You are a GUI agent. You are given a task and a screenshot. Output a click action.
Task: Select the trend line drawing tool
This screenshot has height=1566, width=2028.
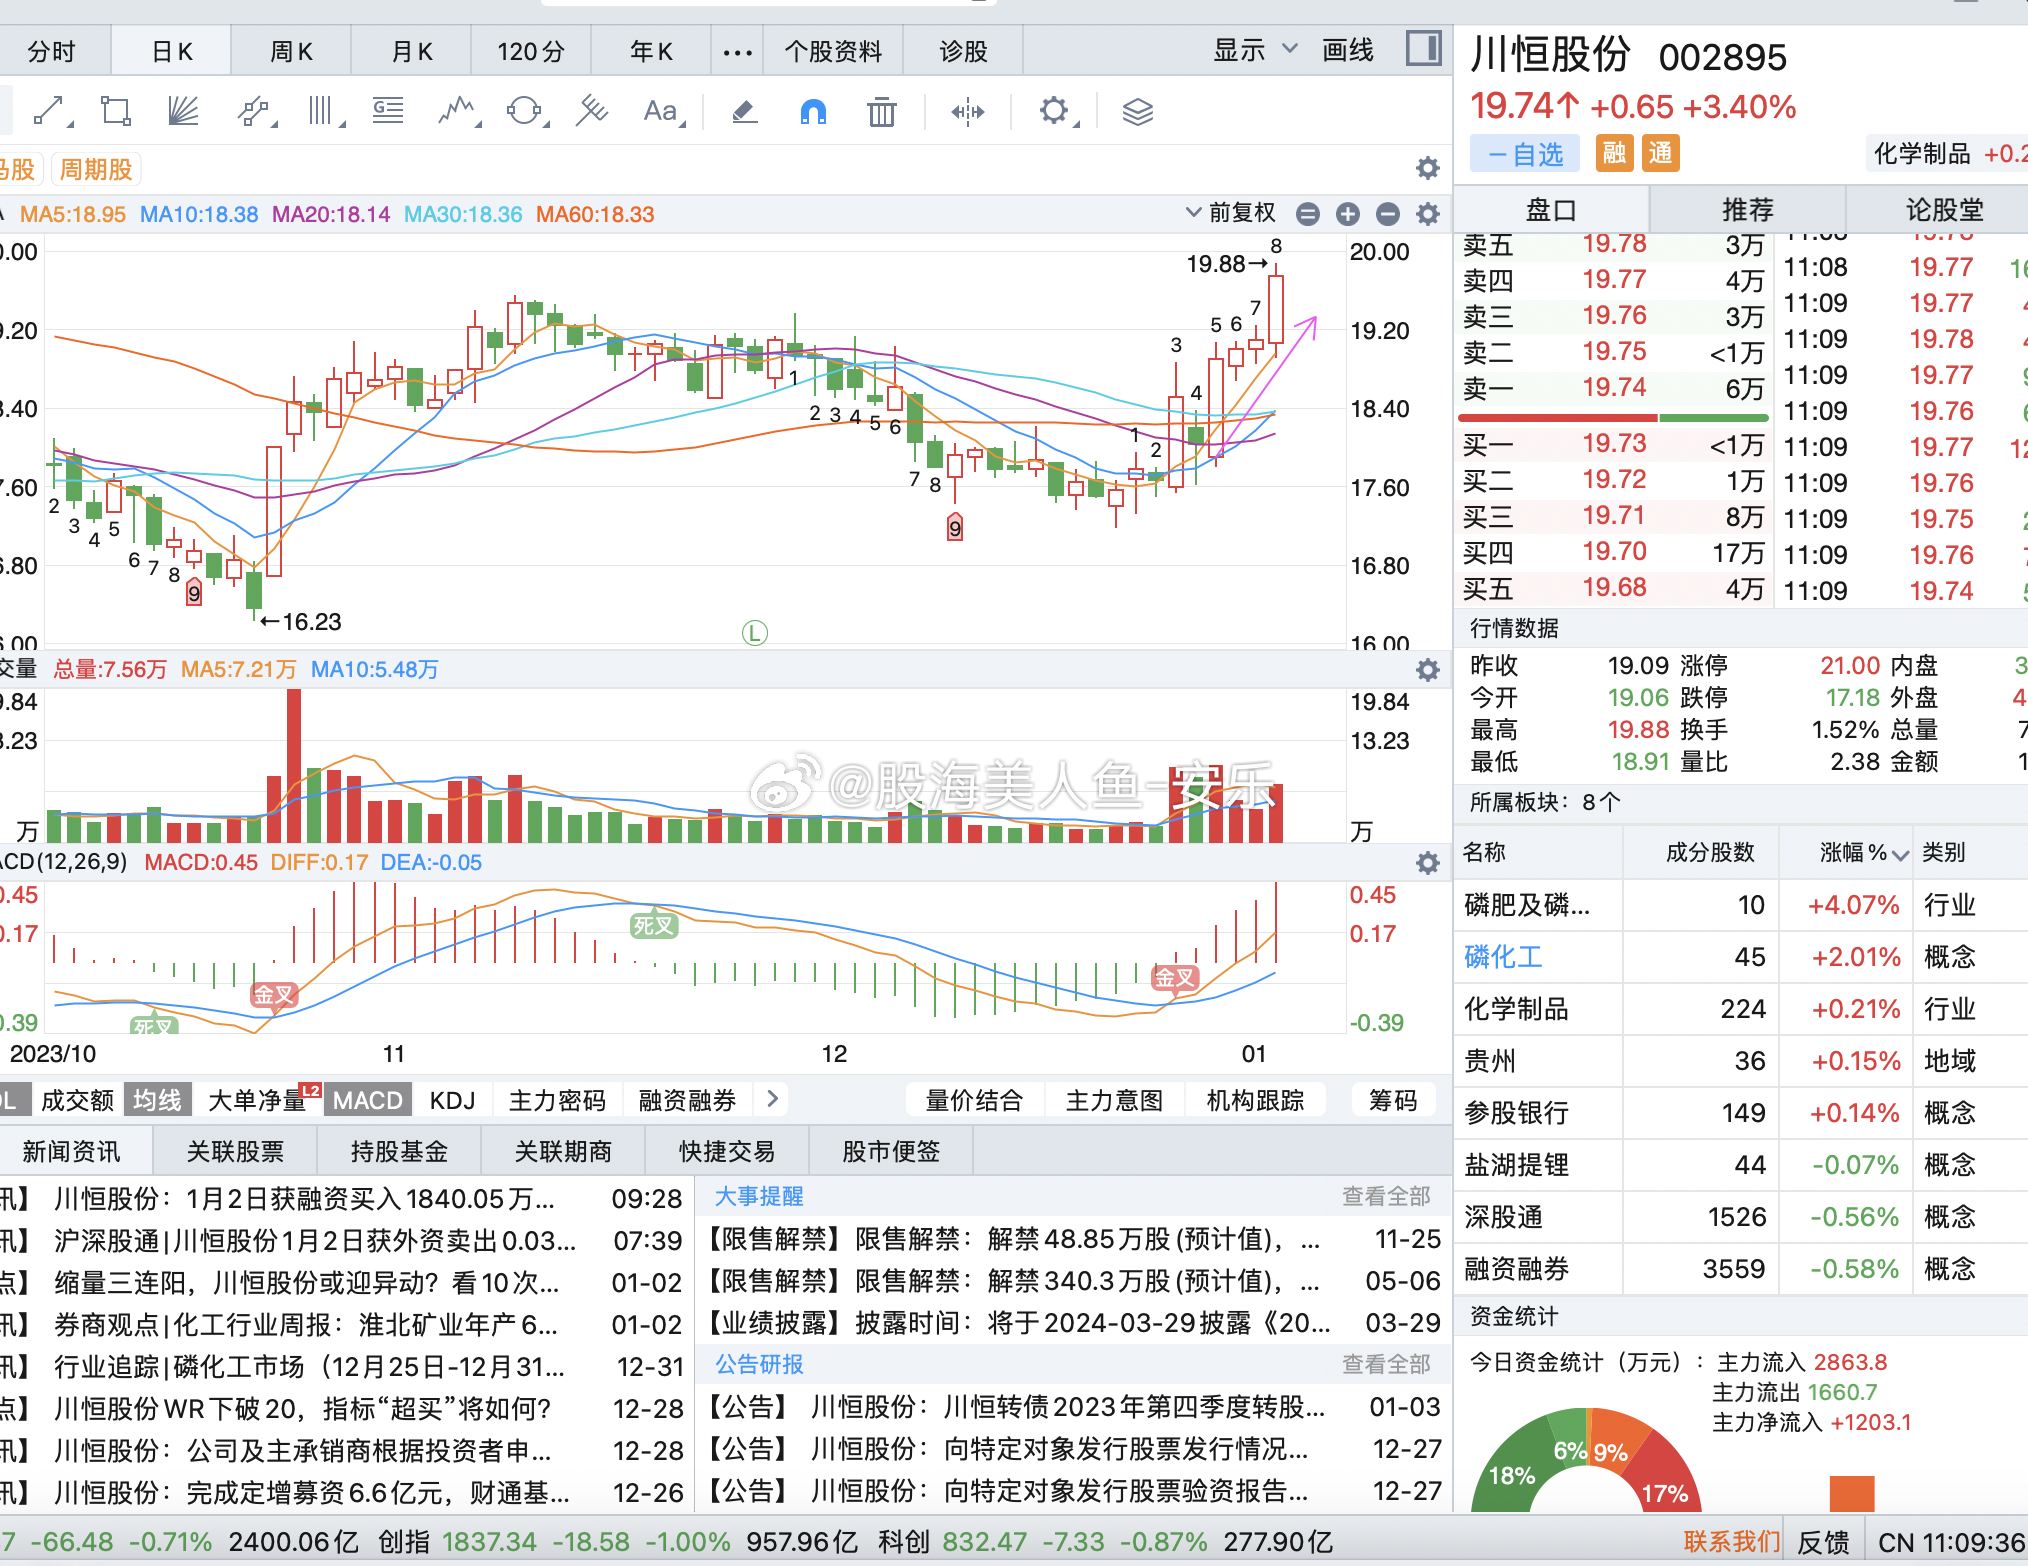[50, 111]
